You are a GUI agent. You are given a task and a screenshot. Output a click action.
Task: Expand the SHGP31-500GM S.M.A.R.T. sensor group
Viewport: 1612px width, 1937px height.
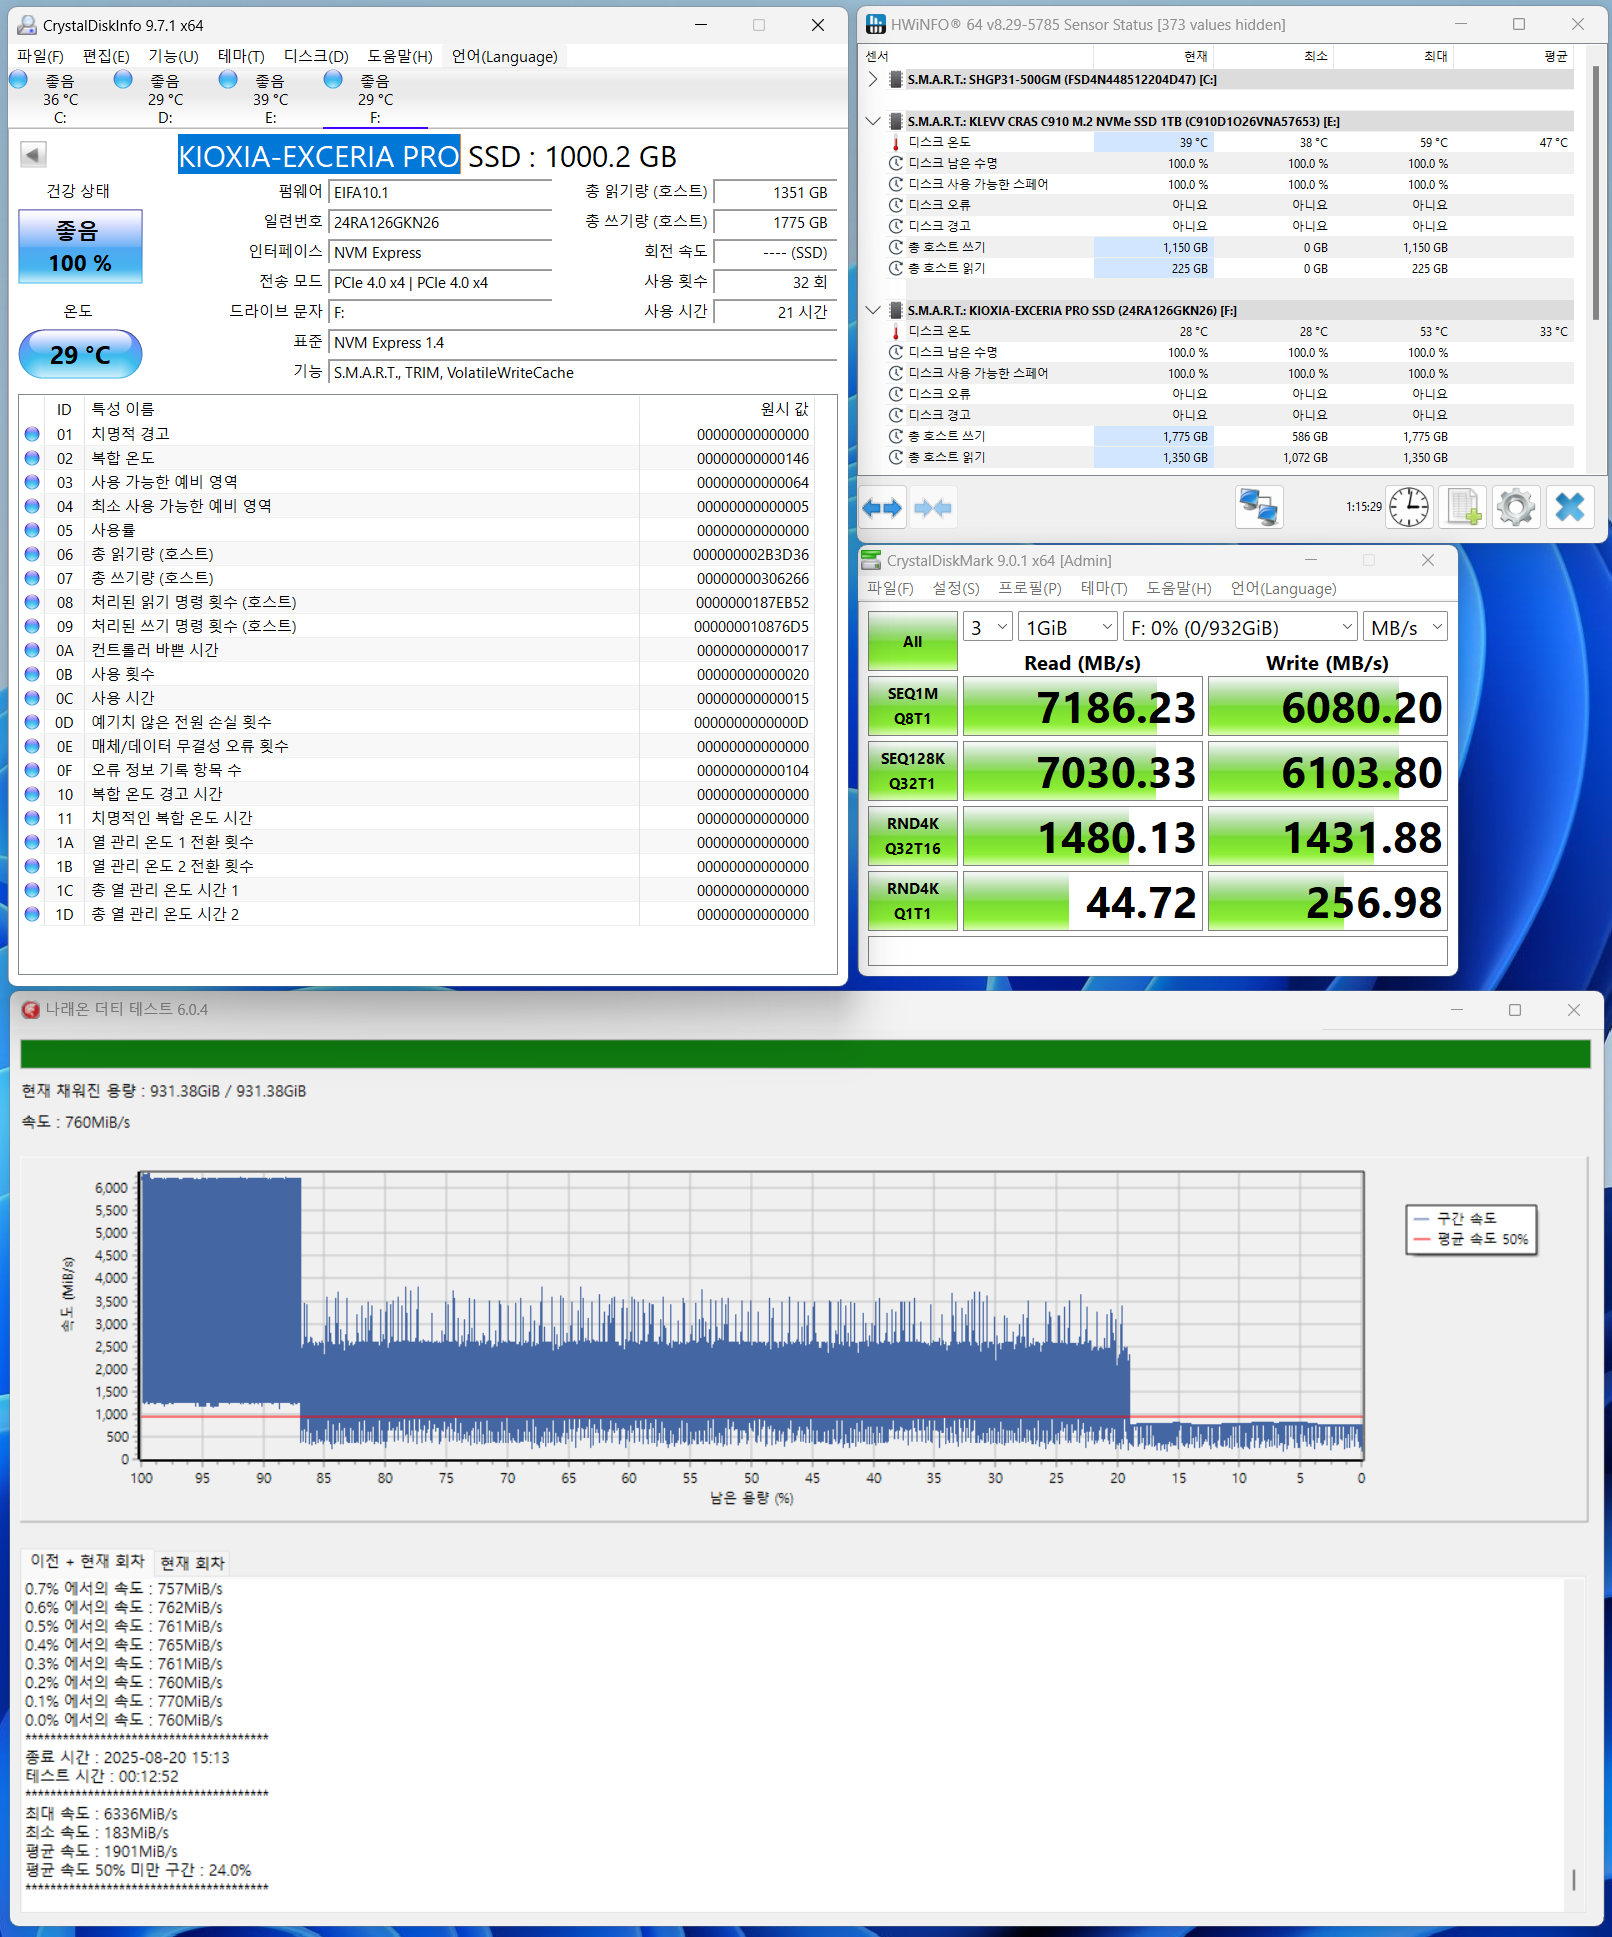pyautogui.click(x=873, y=79)
